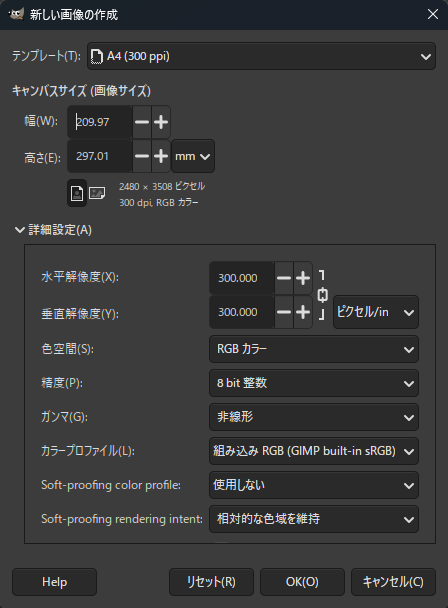This screenshot has width=448, height=608.
Task: Increase horizontal resolution with plus button
Action: tap(303, 278)
